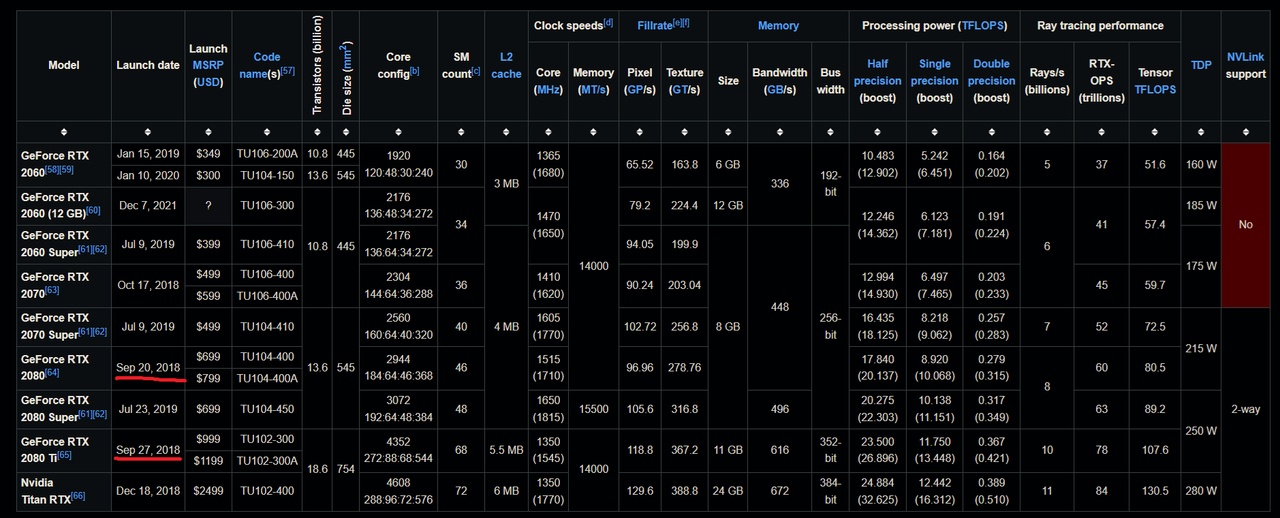This screenshot has height=518, width=1280.
Task: Sort by Memory clock MT/s column arrows
Action: [593, 132]
